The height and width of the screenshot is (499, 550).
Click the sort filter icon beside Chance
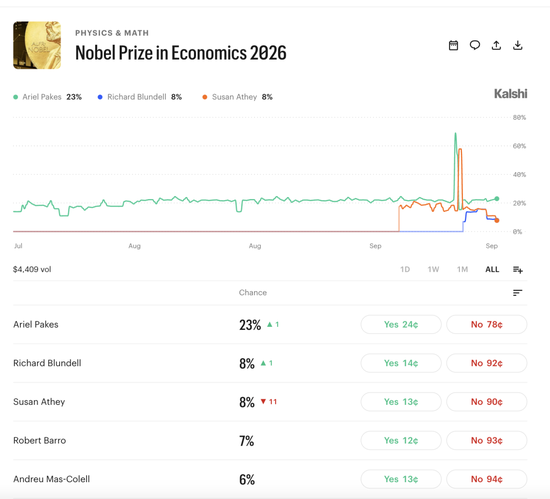tap(517, 292)
